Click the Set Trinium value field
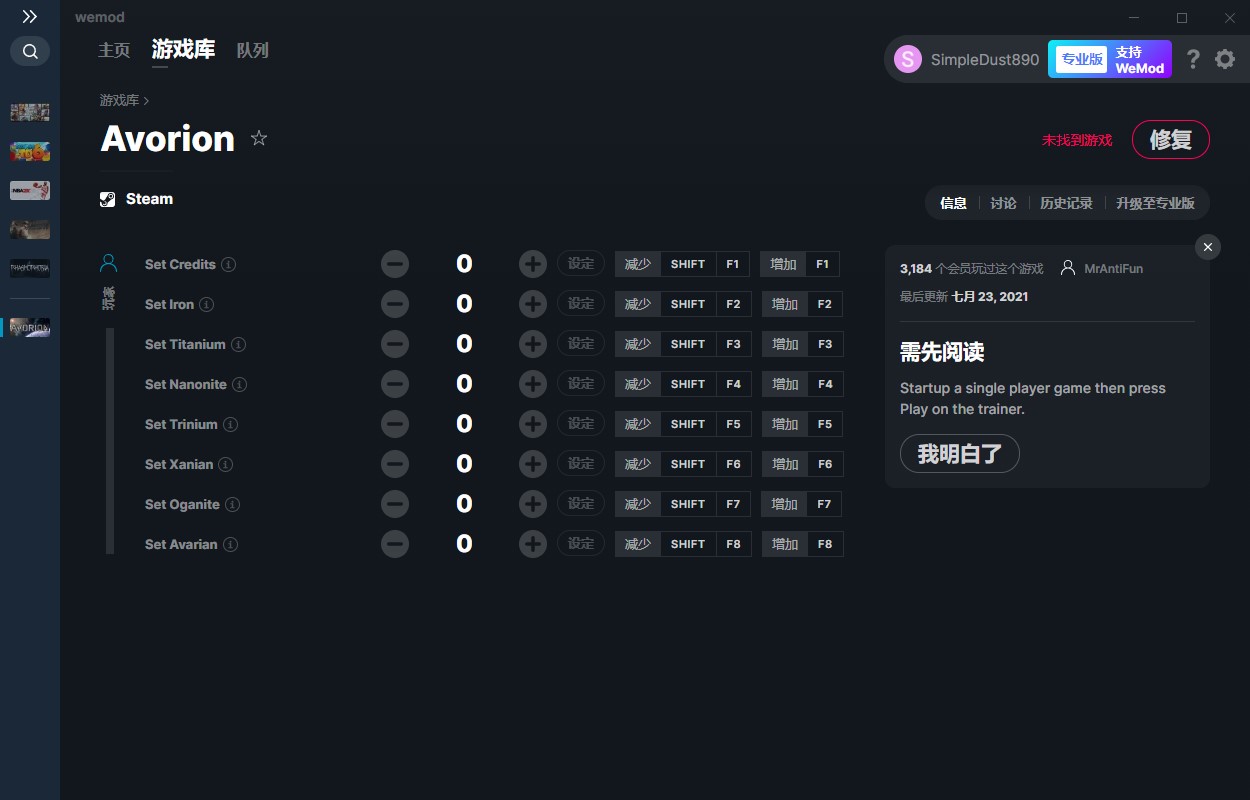 (464, 424)
